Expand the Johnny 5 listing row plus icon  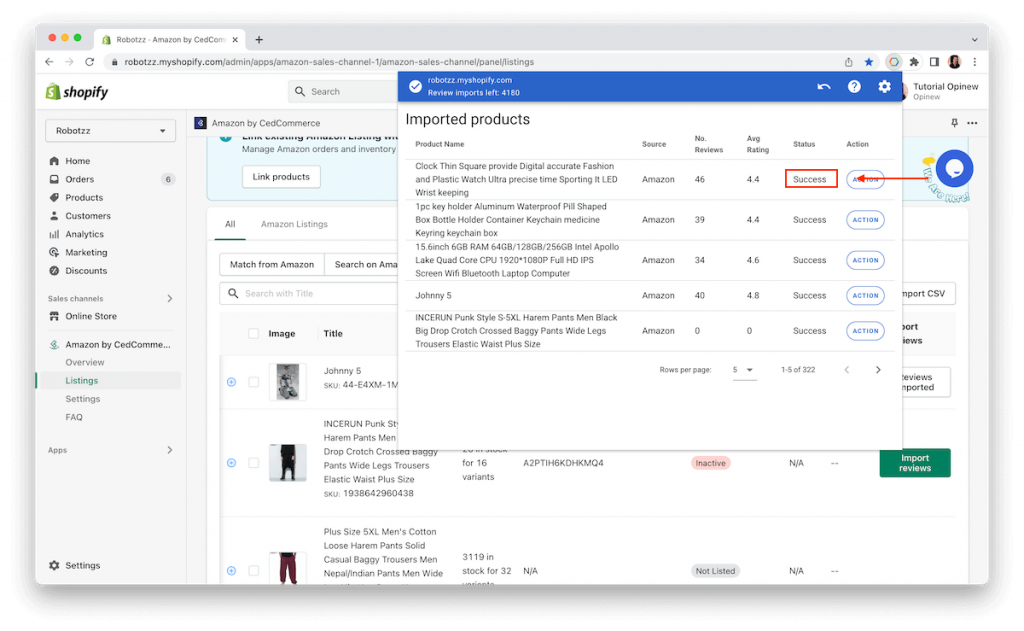231,382
